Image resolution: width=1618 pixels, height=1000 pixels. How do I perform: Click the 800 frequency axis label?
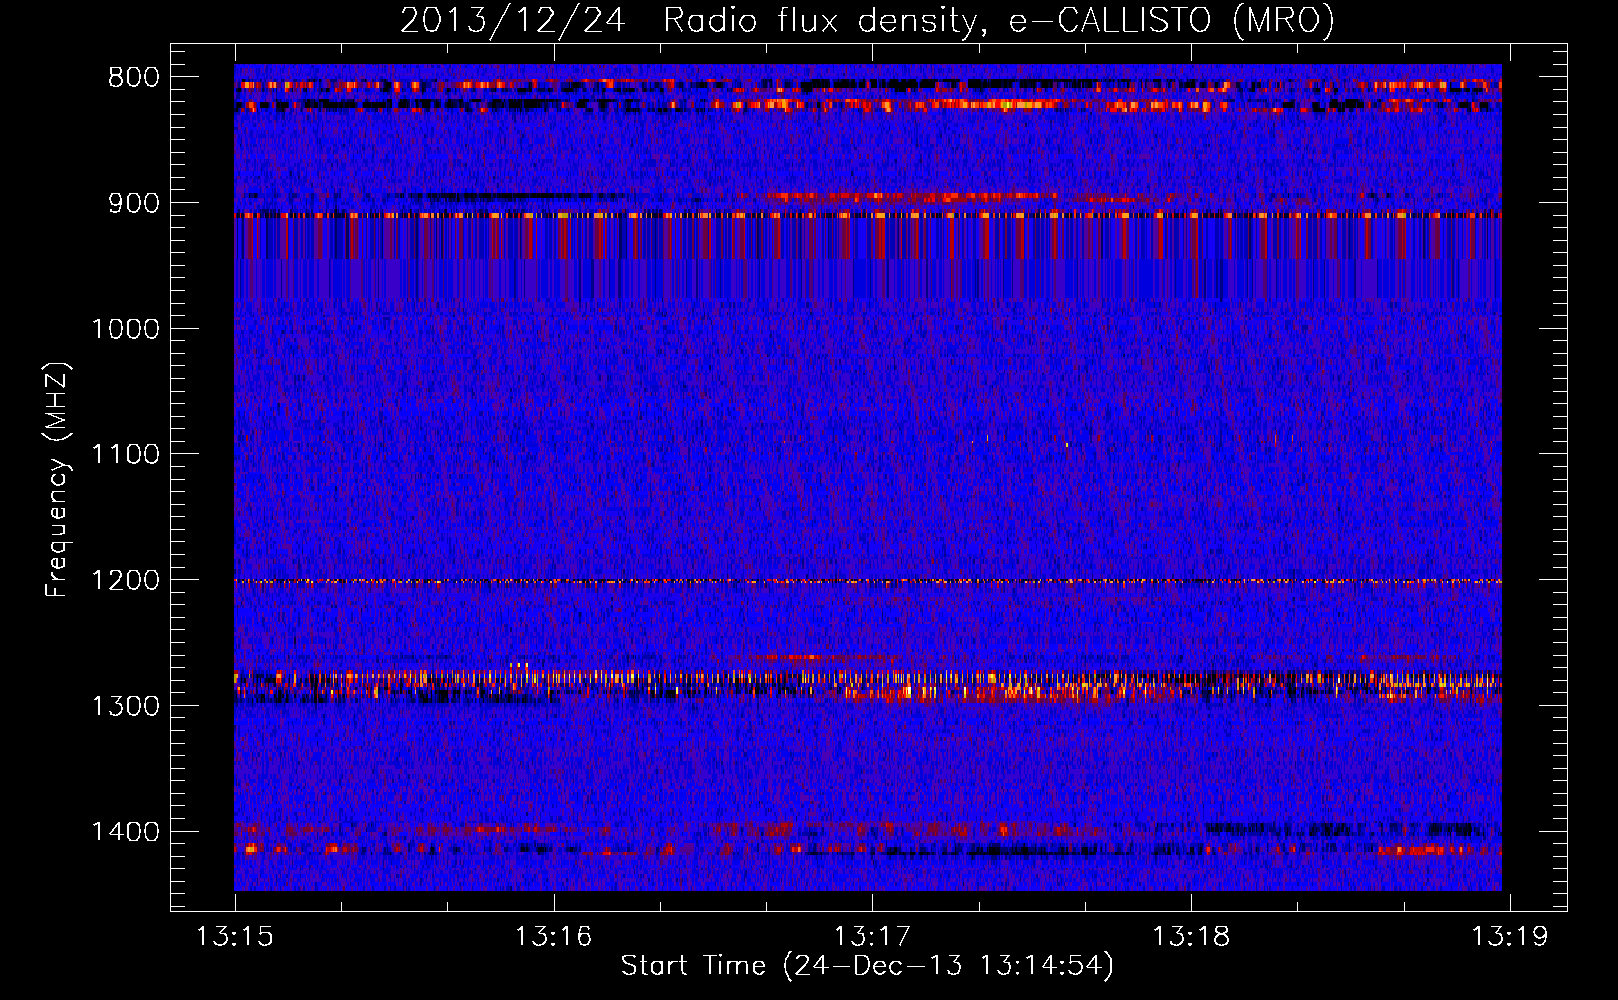[134, 78]
